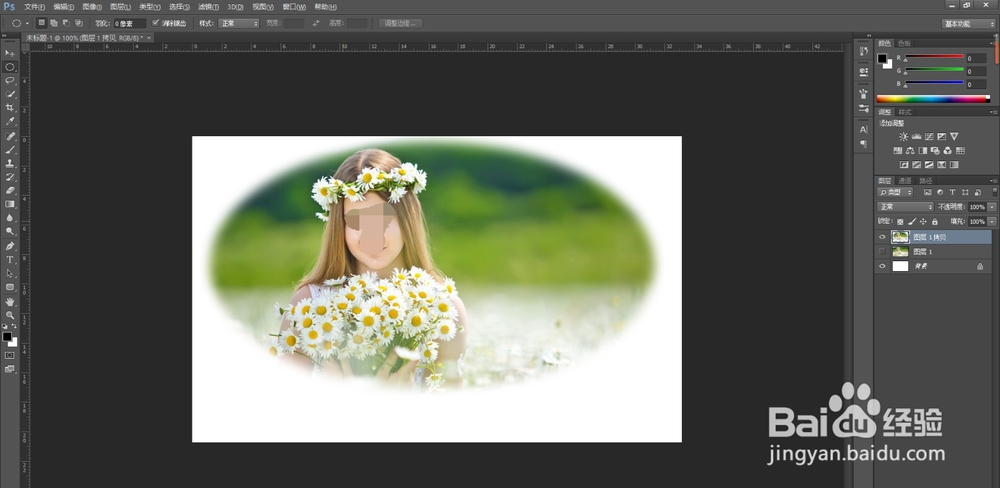The height and width of the screenshot is (488, 1000).
Task: Hide the 图层 1 拷贝 layer
Action: pyautogui.click(x=882, y=237)
